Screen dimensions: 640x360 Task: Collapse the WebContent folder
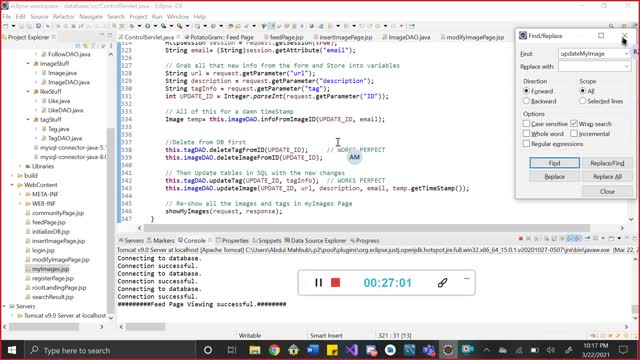pyautogui.click(x=12, y=185)
